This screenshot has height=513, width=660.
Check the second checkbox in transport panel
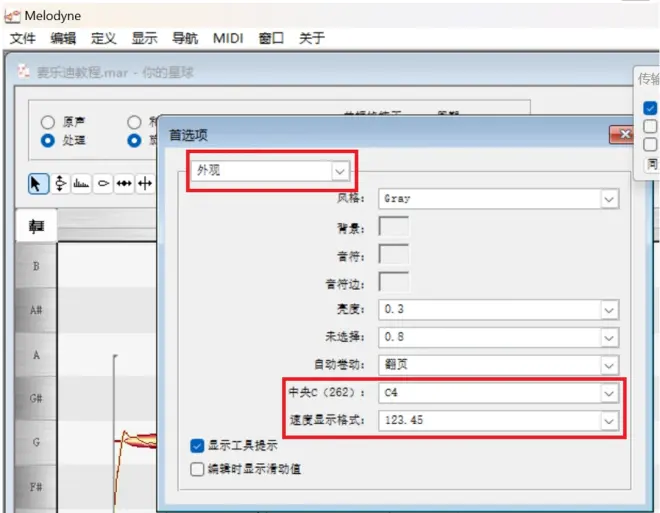(x=650, y=126)
